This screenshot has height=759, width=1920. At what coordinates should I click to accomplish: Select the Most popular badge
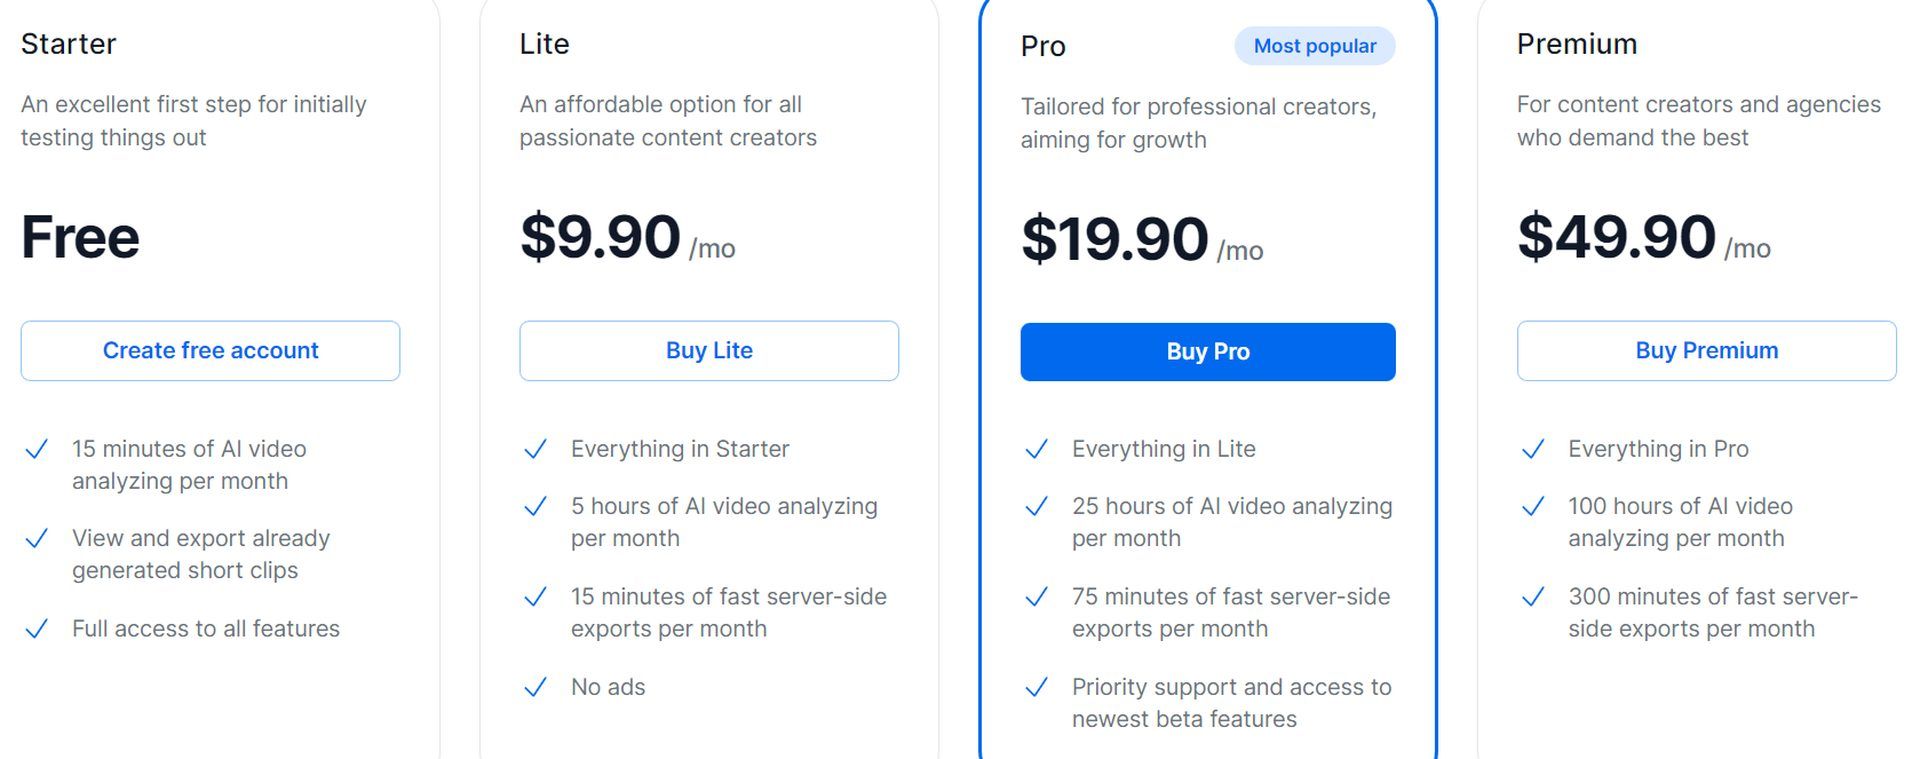pos(1315,46)
